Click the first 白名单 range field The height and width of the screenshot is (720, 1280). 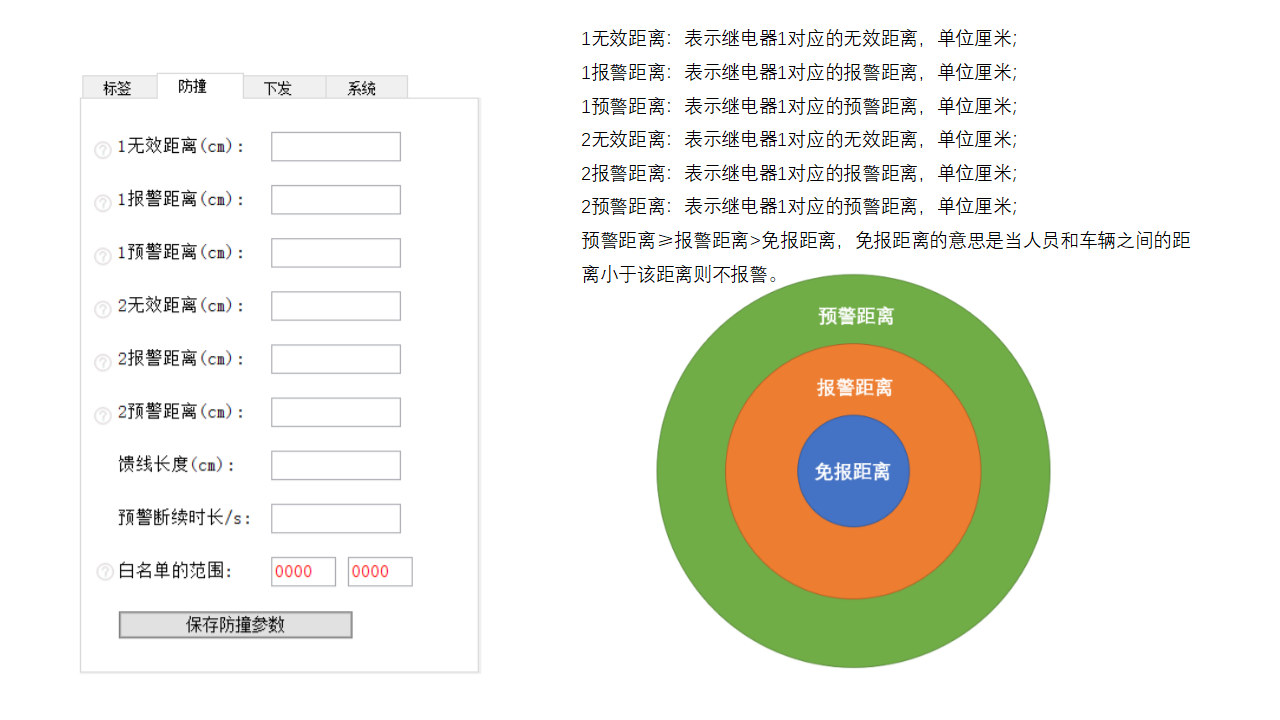pyautogui.click(x=303, y=572)
